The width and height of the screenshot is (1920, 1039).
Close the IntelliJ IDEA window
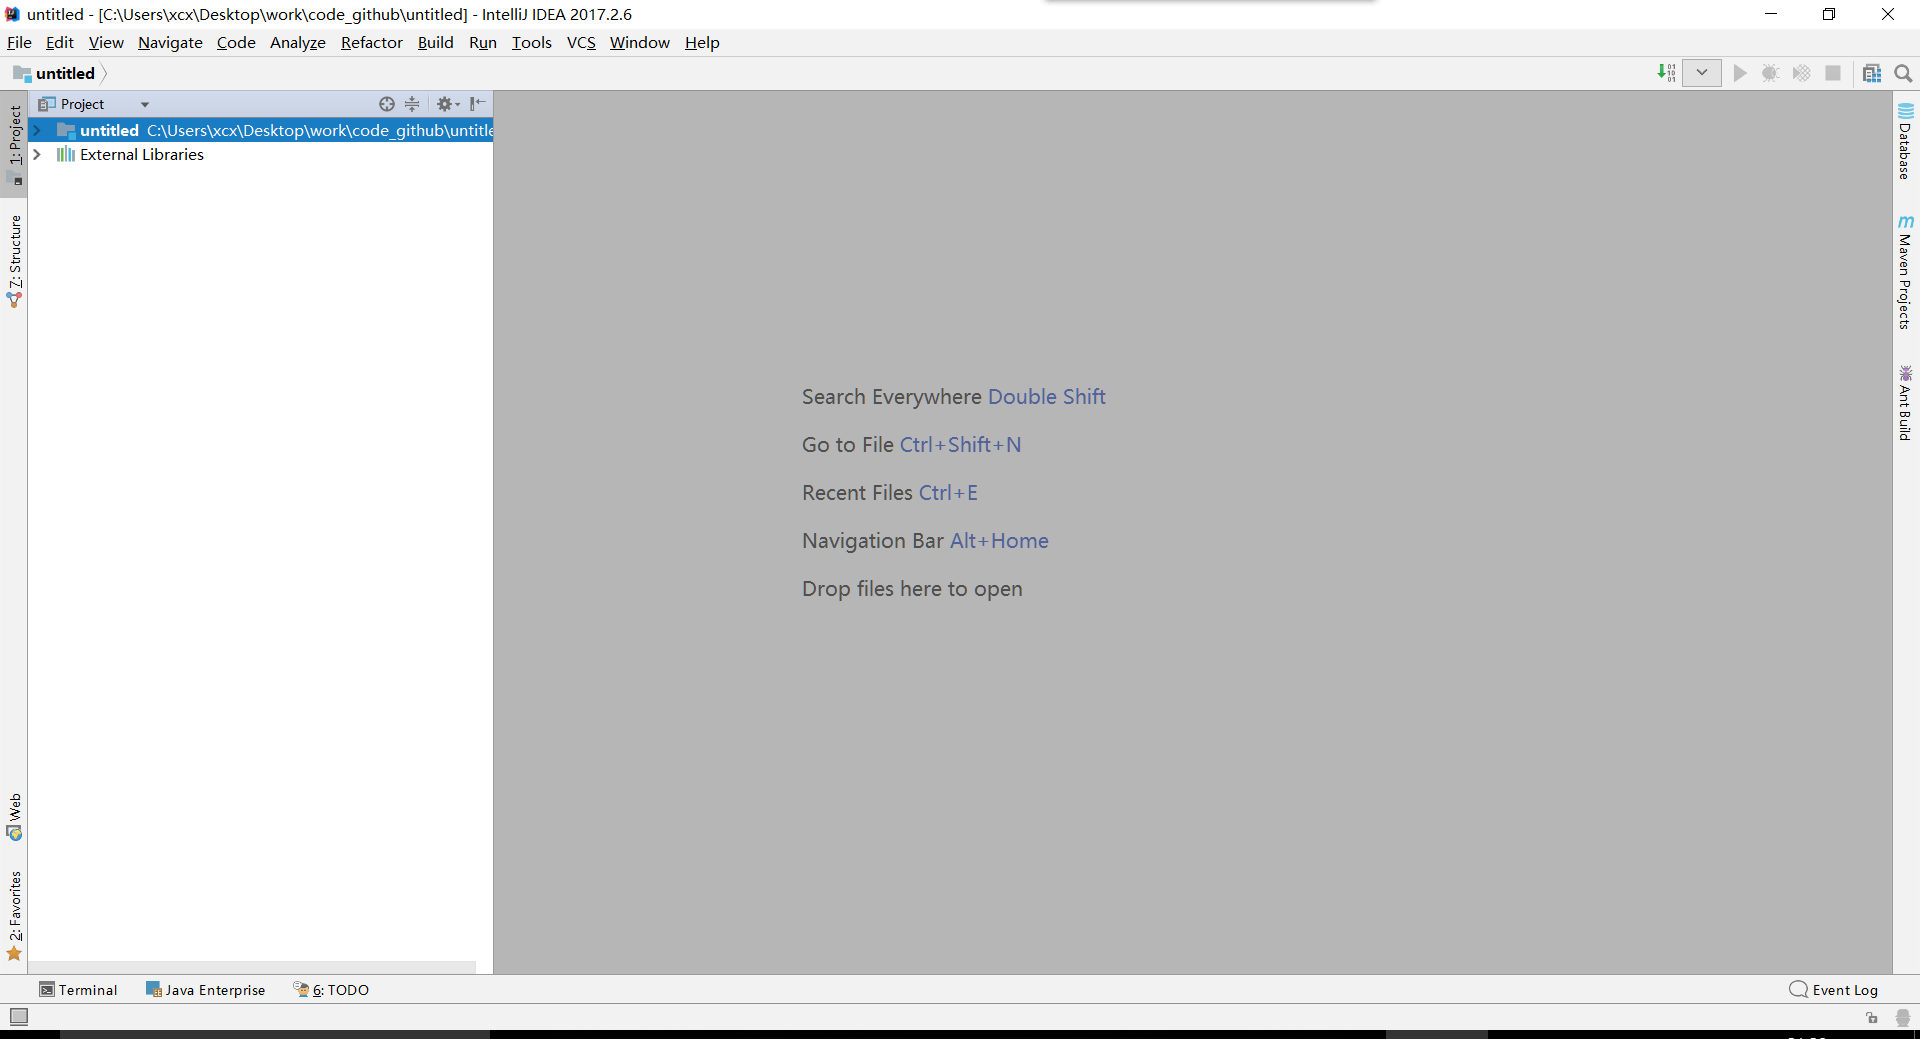[x=1888, y=14]
